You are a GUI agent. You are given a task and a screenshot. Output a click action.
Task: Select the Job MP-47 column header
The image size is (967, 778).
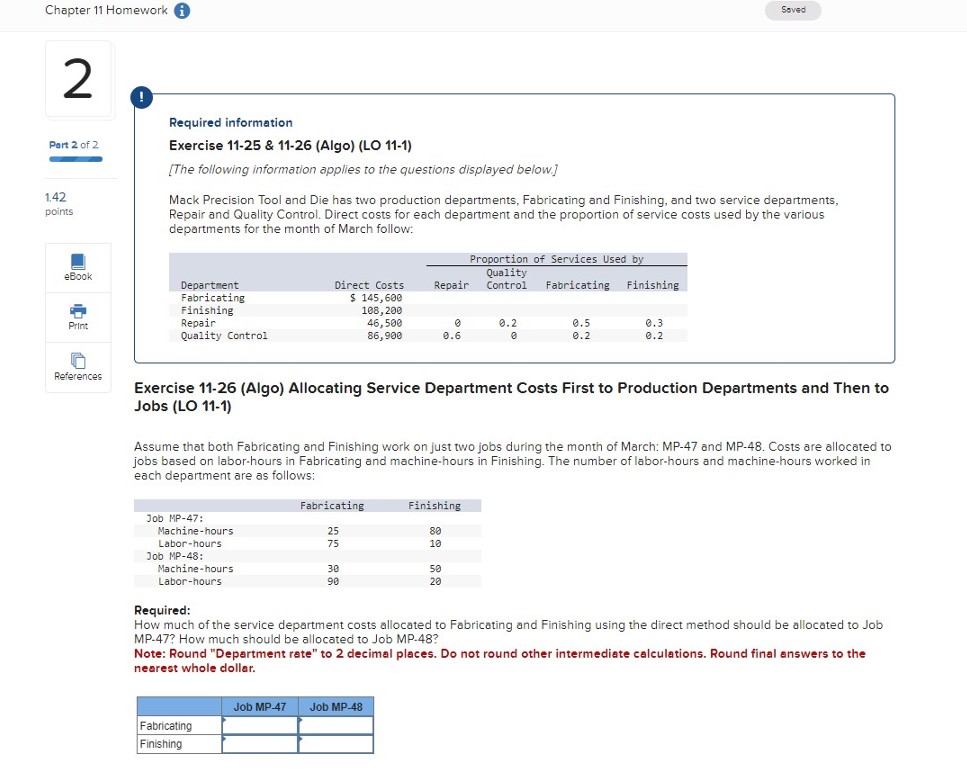(258, 706)
